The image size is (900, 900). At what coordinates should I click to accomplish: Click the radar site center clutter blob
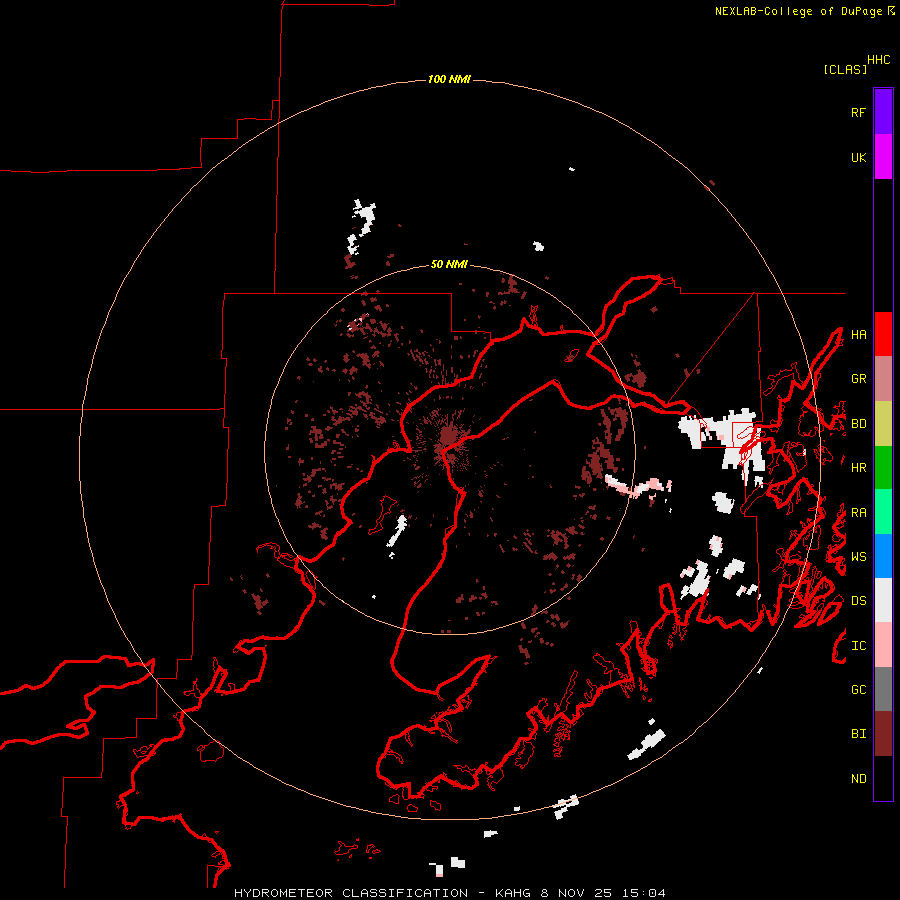click(448, 437)
